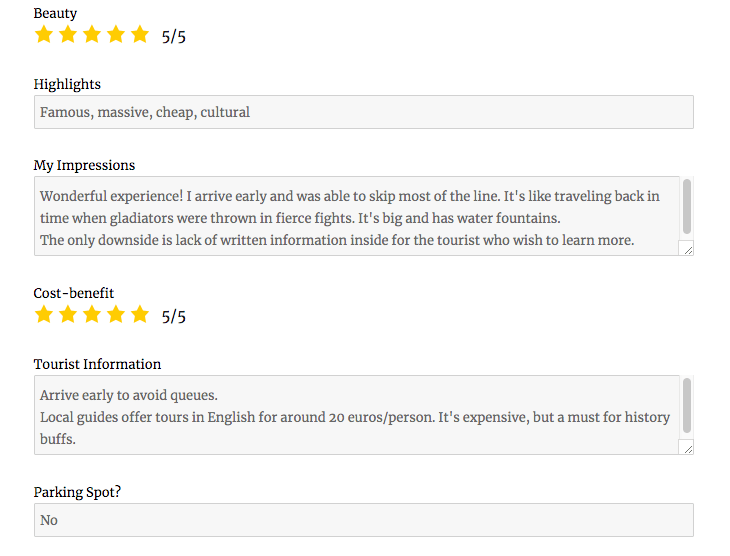Click the Beauty 5/5 rating text
This screenshot has width=730, height=556.
click(x=174, y=37)
